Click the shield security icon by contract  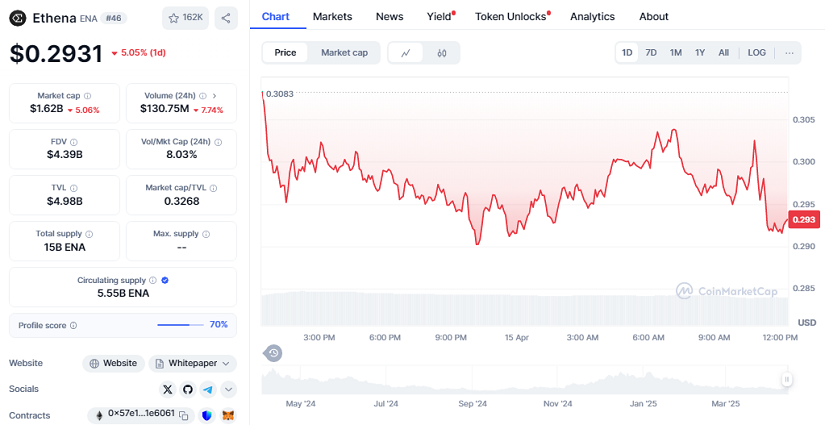coord(207,416)
